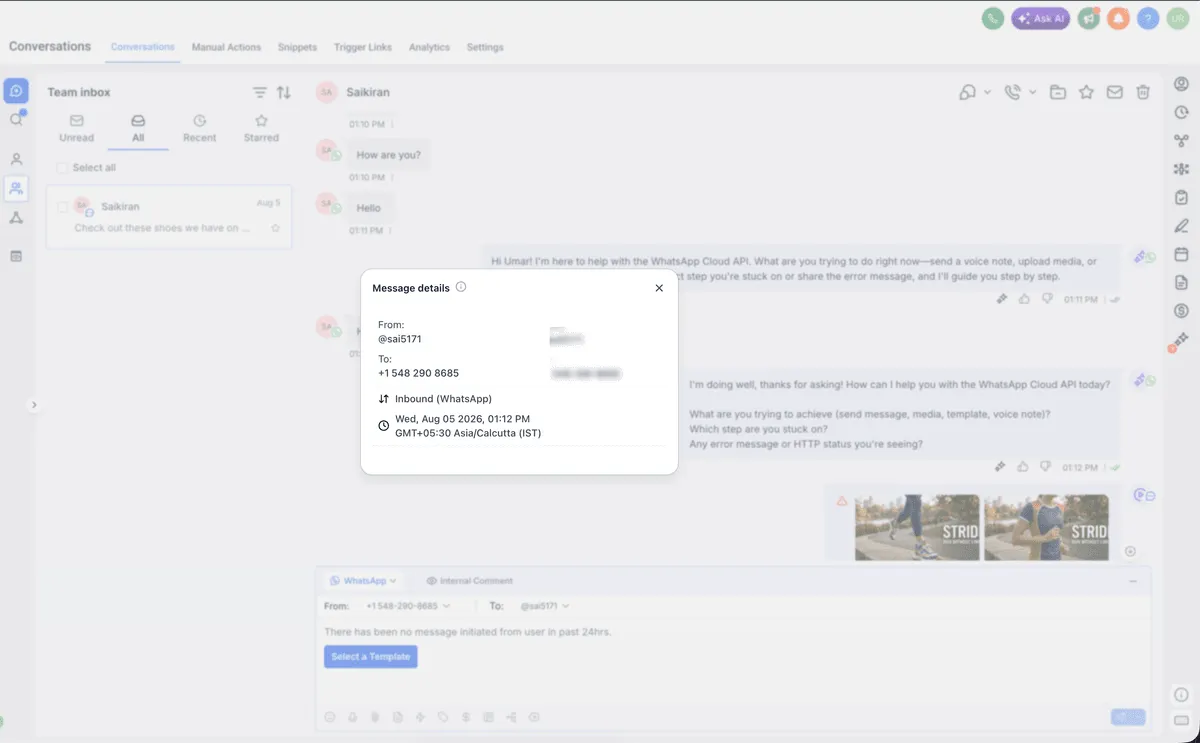1200x743 pixels.
Task: Switch to Internal Comment mode
Action: tap(469, 581)
